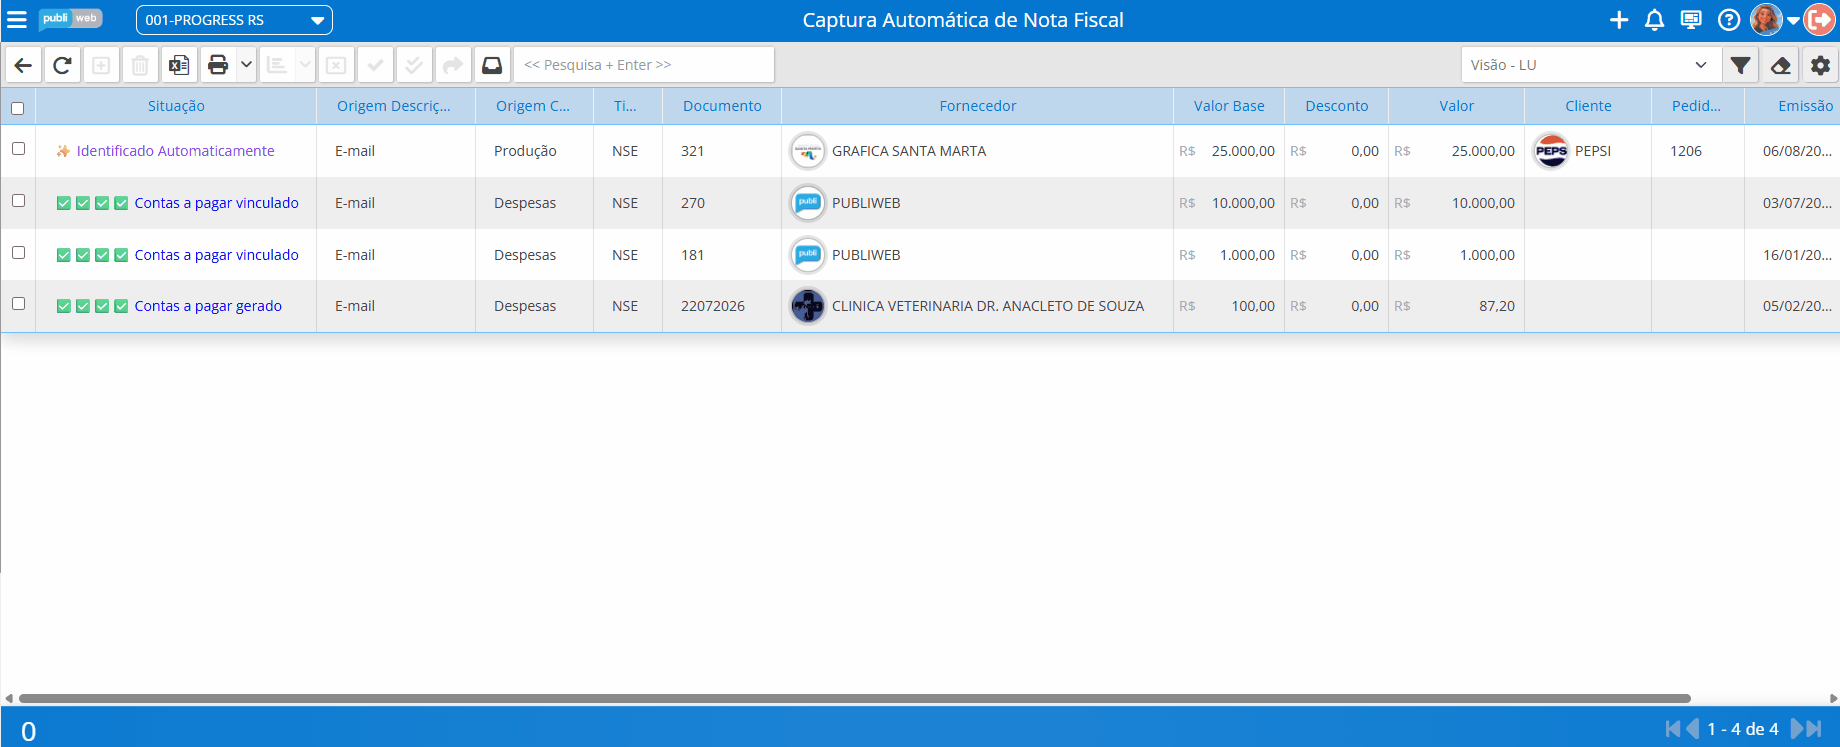Toggle the select-all header checkbox
The image size is (1840, 747).
click(x=17, y=108)
